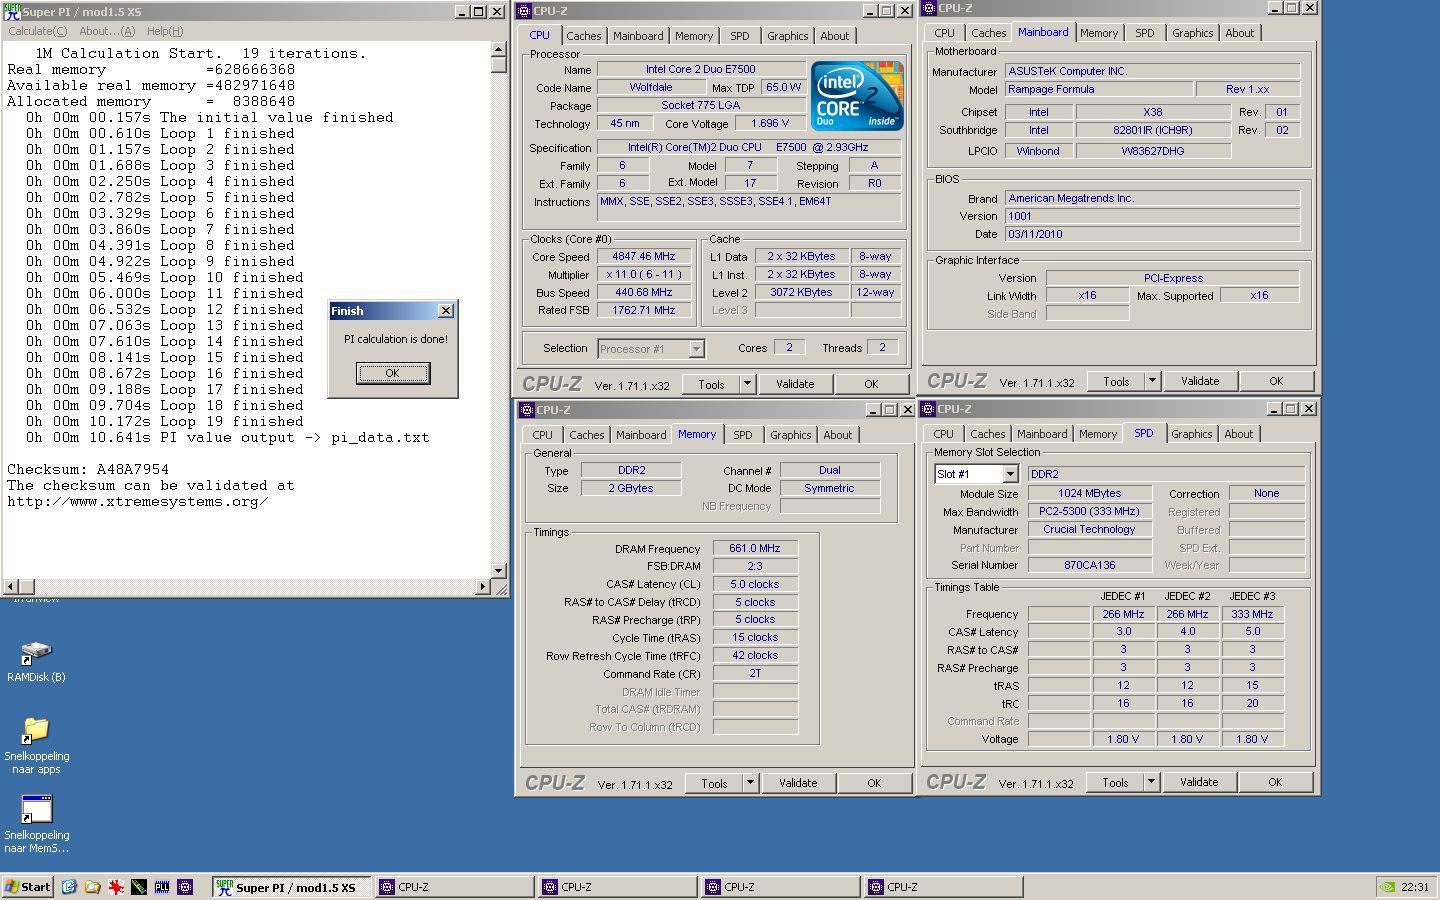Screen dimensions: 1440x900
Task: Open Graphics tab in top-left CPU-Z window
Action: tap(788, 36)
